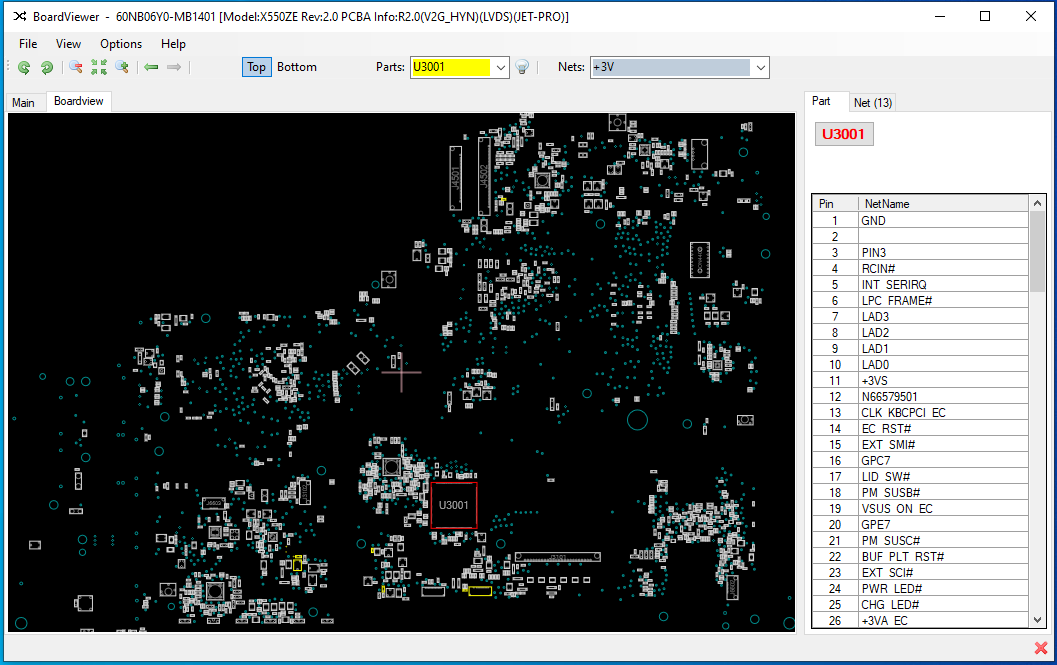This screenshot has width=1057, height=665.
Task: Select the zoom out tool
Action: pos(74,67)
